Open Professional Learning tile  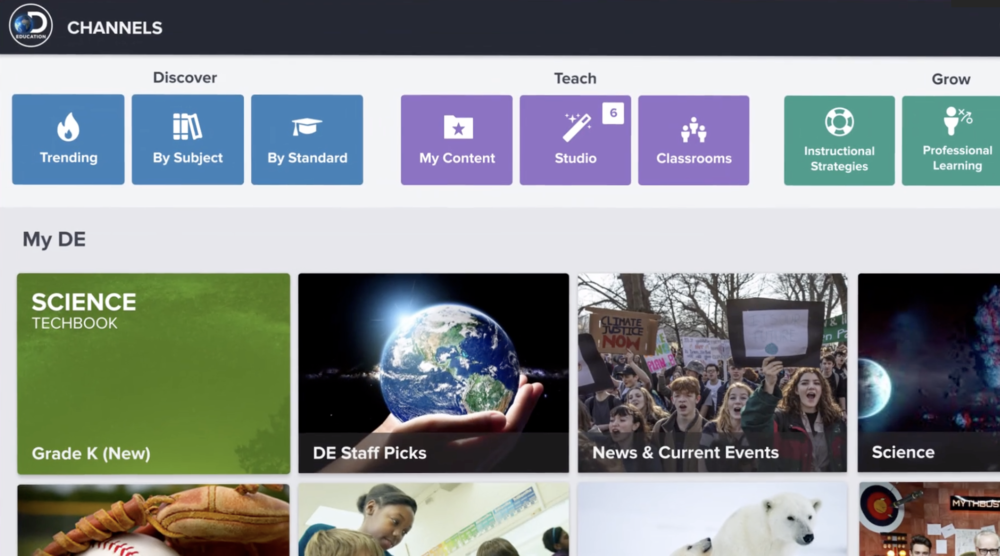(x=951, y=141)
